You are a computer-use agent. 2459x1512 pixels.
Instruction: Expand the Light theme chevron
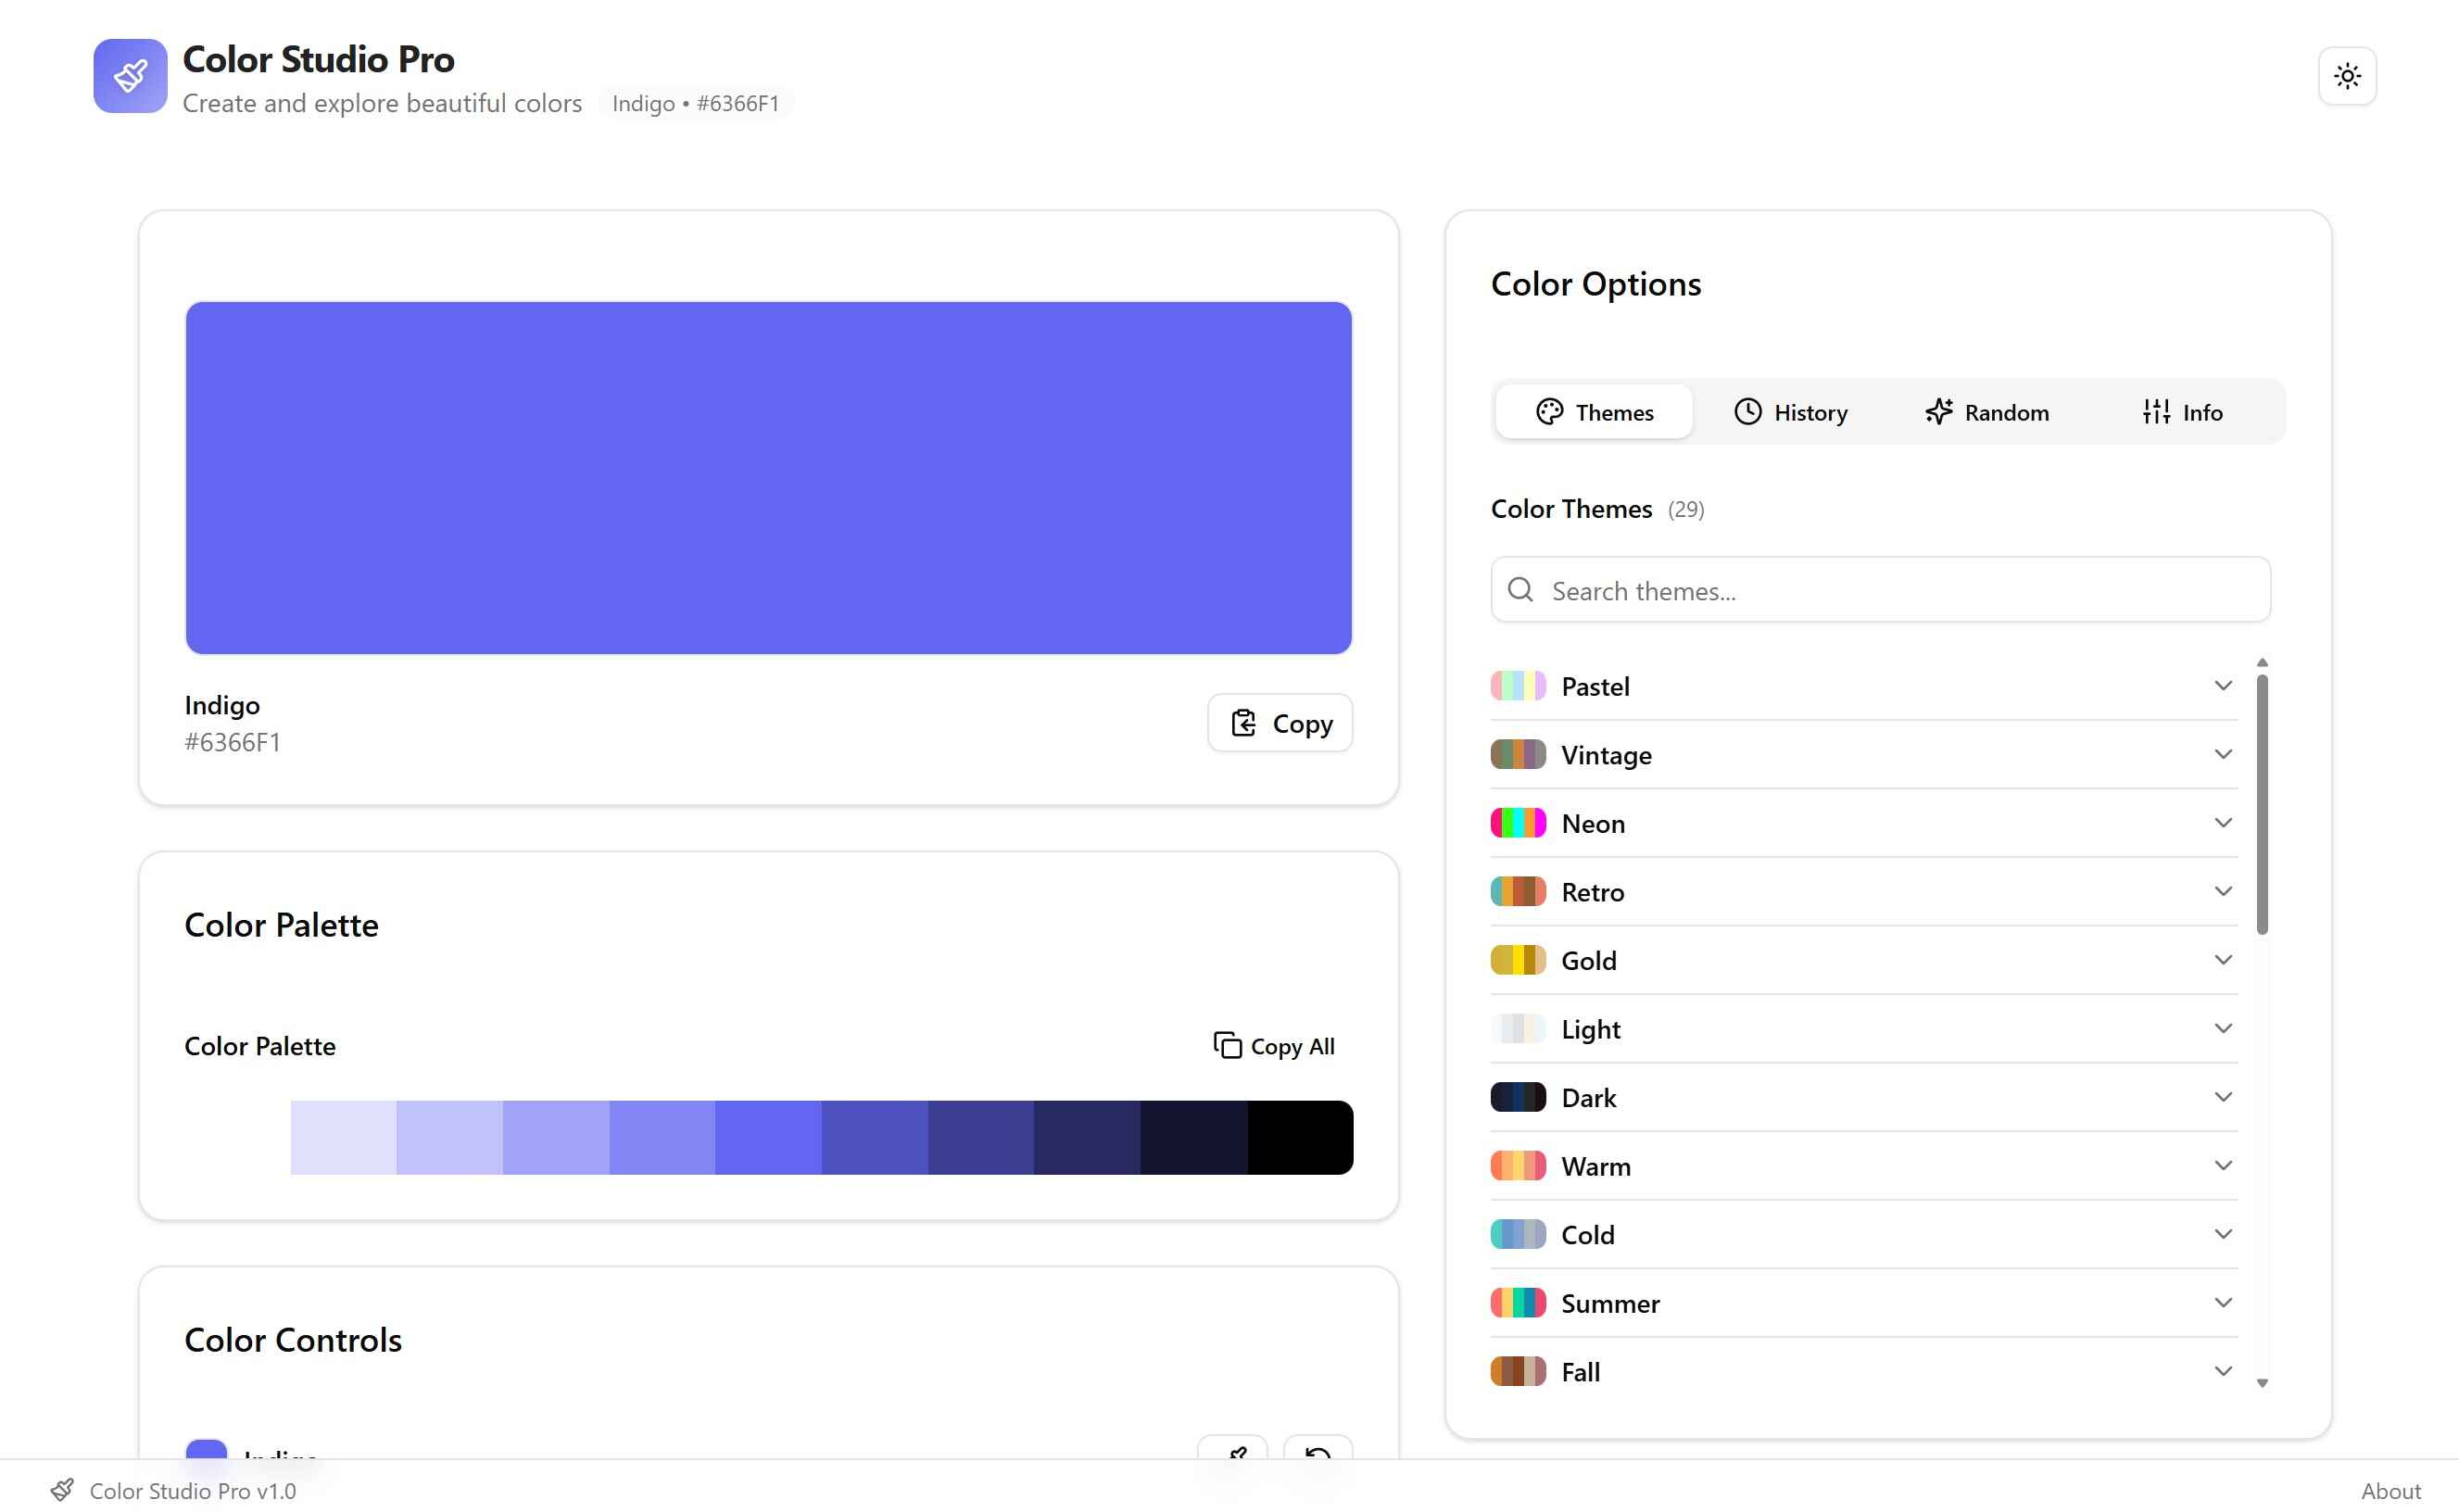tap(2223, 1028)
